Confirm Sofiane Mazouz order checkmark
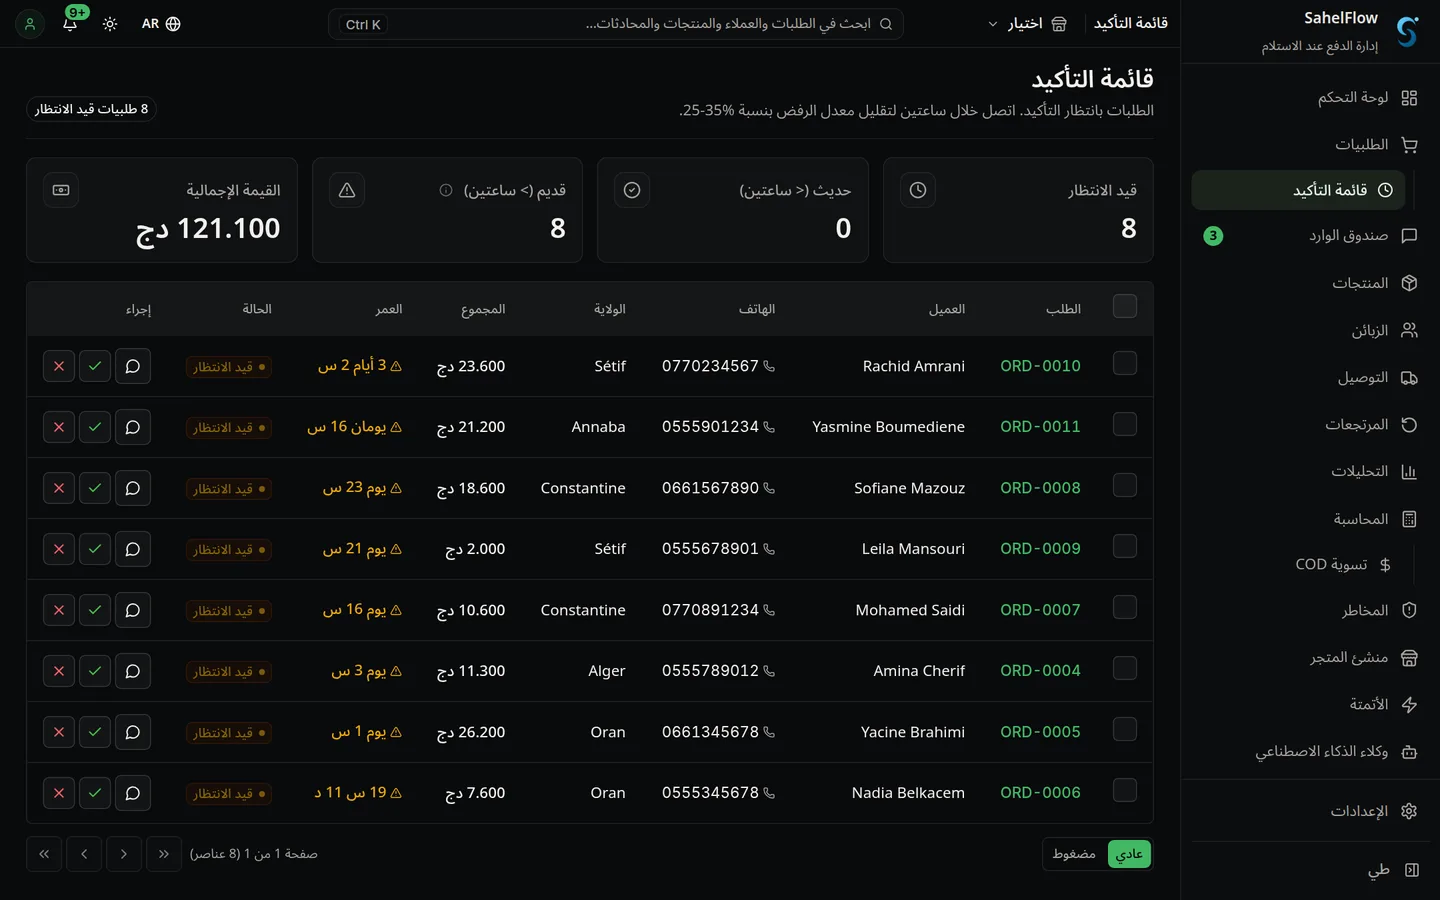1440x900 pixels. (95, 488)
